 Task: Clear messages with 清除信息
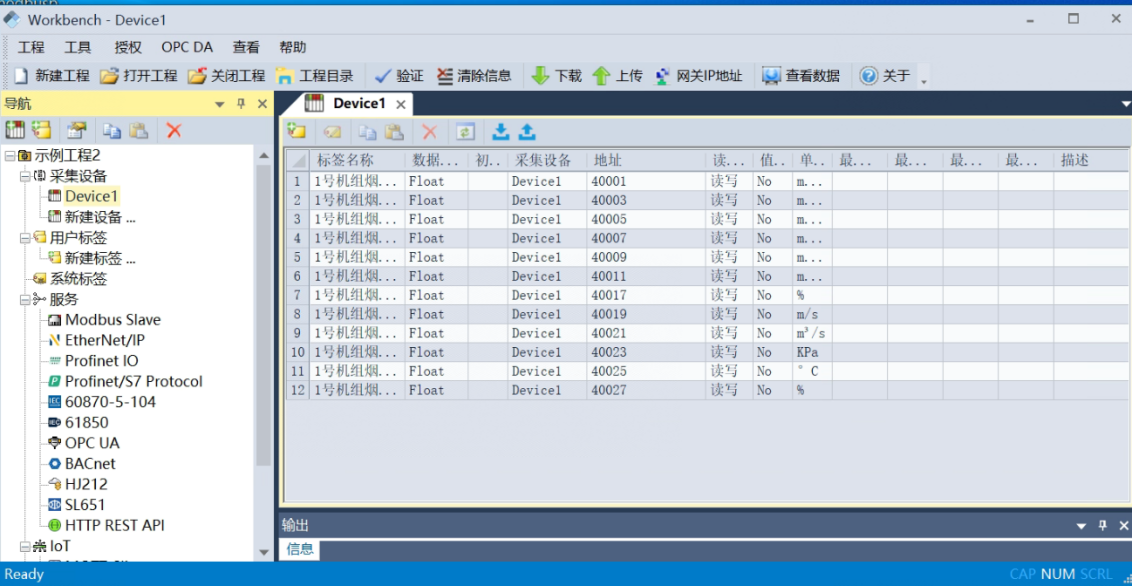tap(474, 76)
